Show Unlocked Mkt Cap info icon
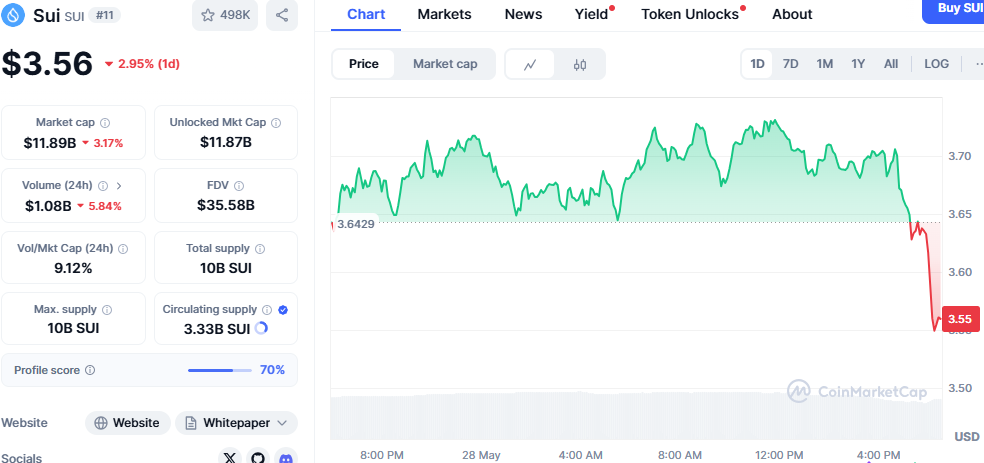The image size is (984, 463). [275, 122]
